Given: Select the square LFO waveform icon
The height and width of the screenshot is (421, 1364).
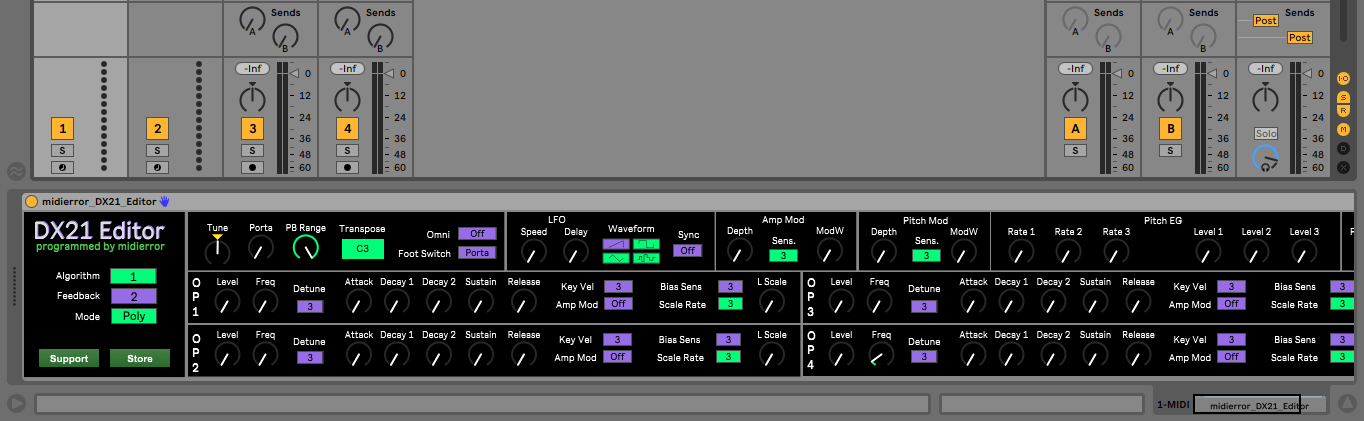Looking at the screenshot, I should pyautogui.click(x=645, y=244).
